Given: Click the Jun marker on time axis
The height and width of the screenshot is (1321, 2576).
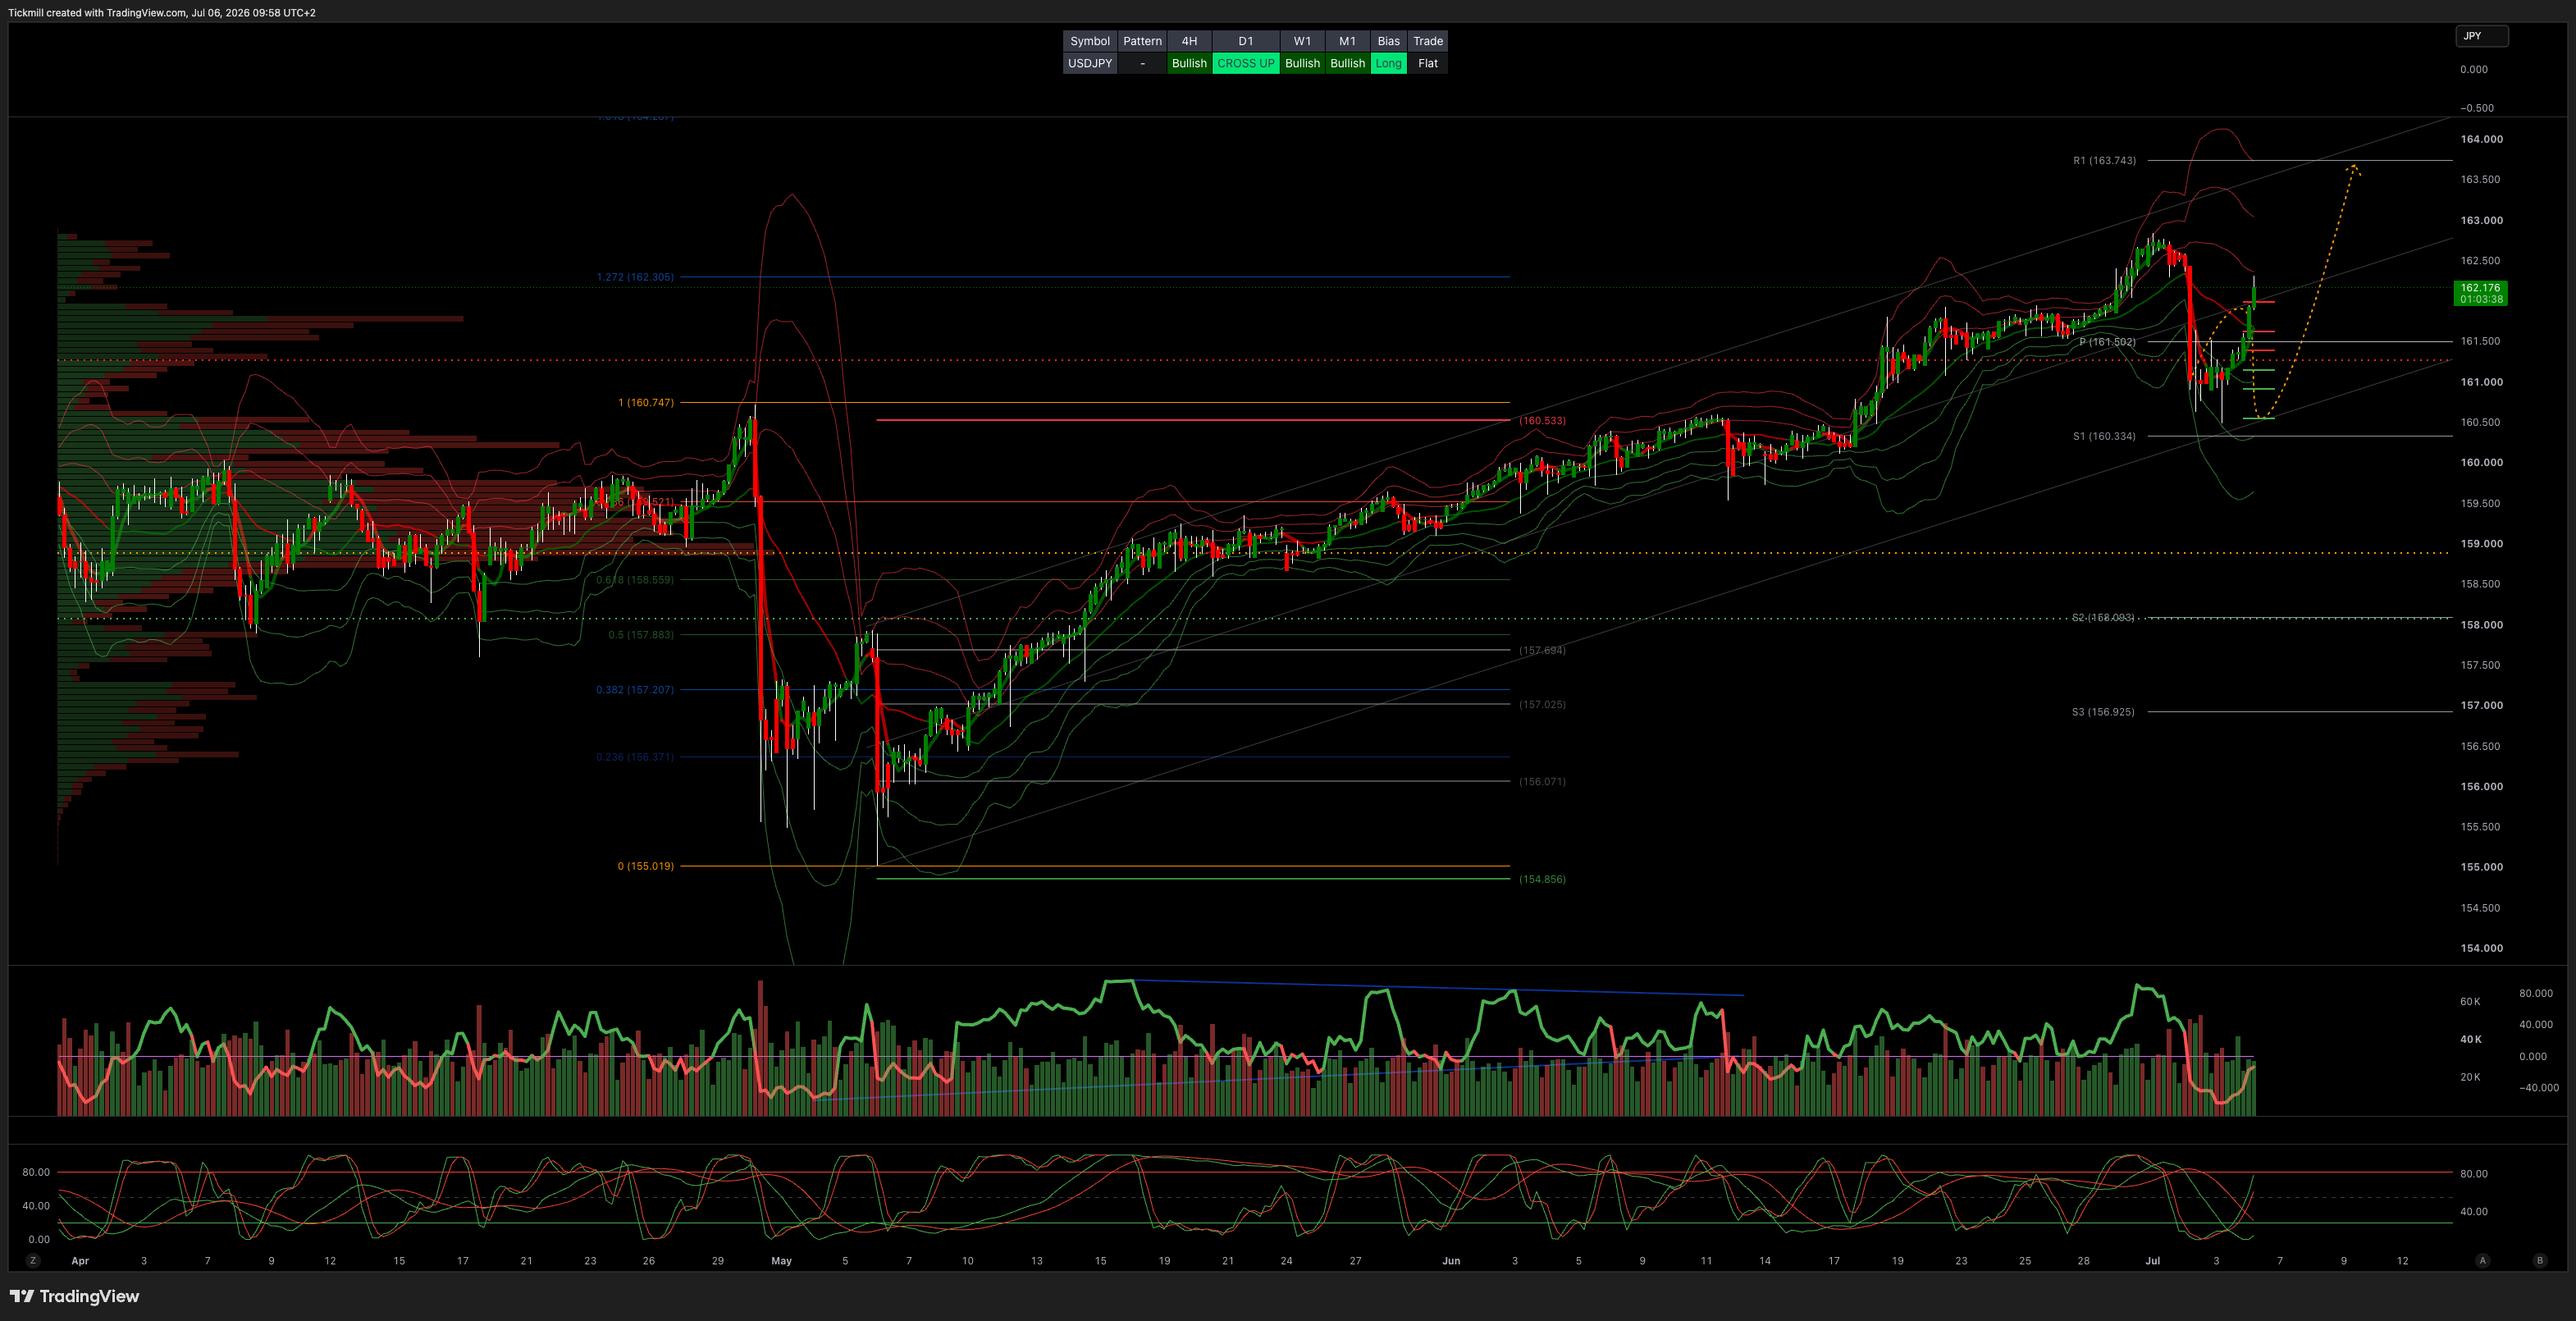Looking at the screenshot, I should pos(1451,1261).
